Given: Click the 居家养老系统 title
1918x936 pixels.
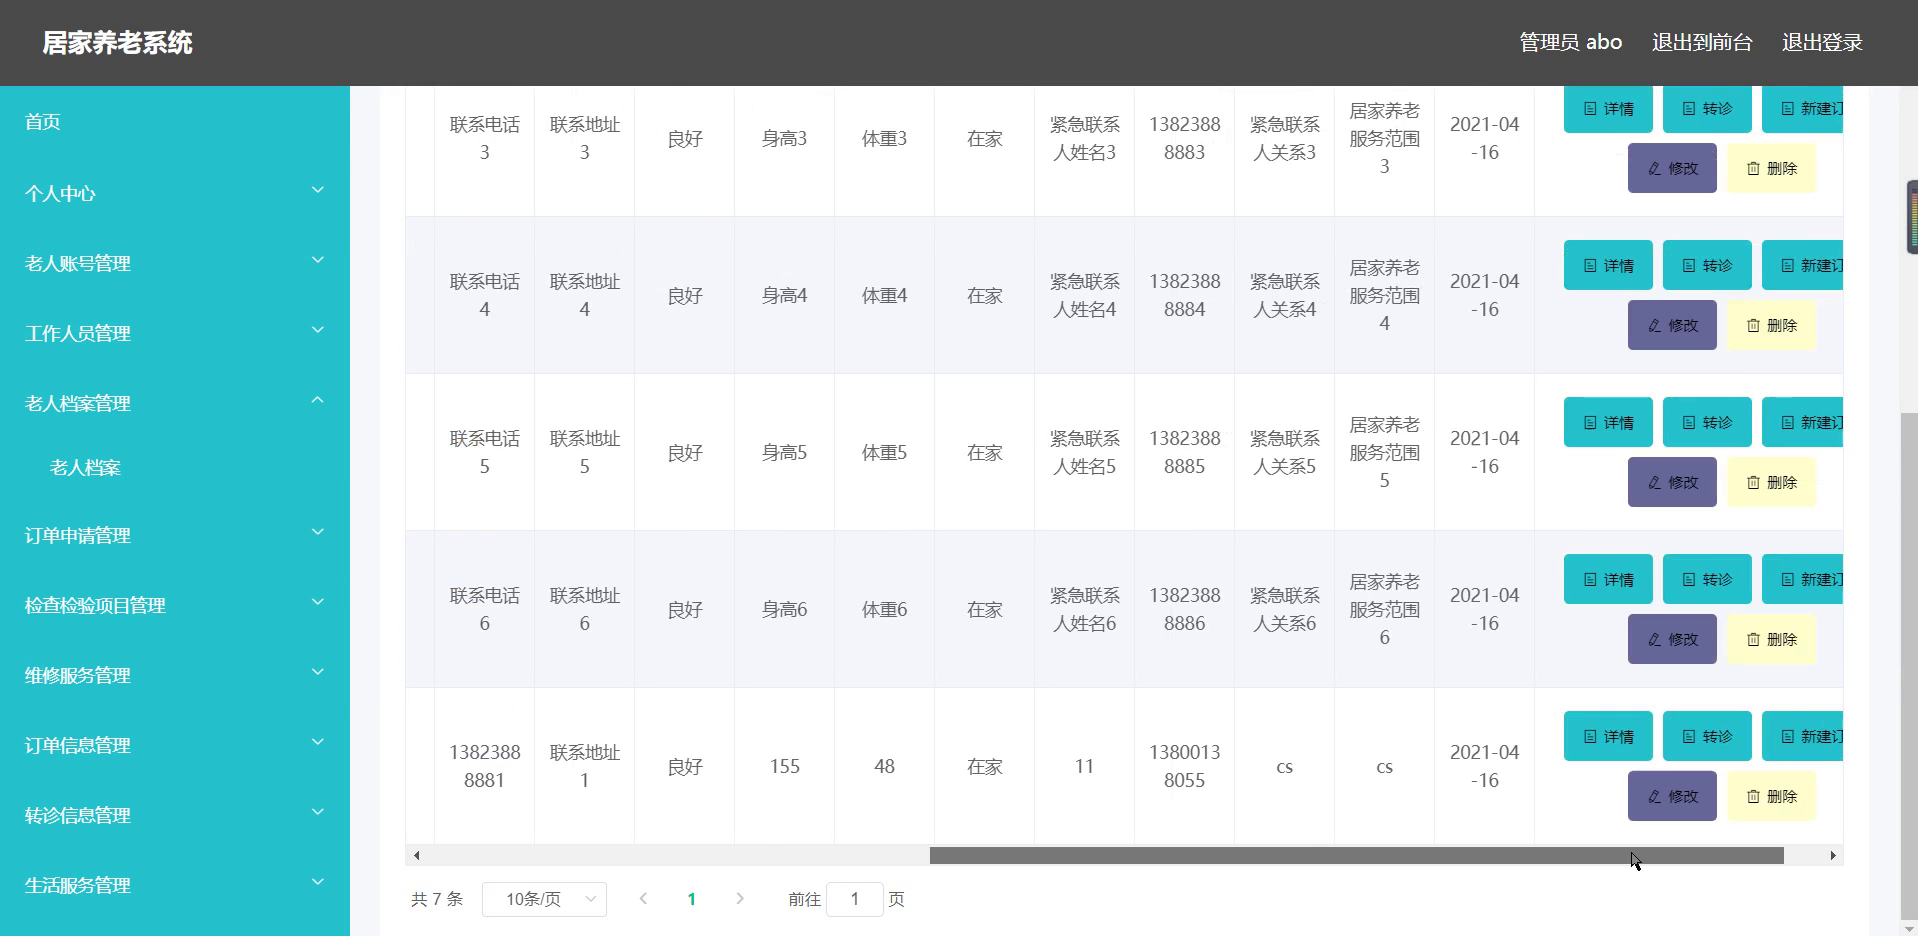Looking at the screenshot, I should (117, 43).
